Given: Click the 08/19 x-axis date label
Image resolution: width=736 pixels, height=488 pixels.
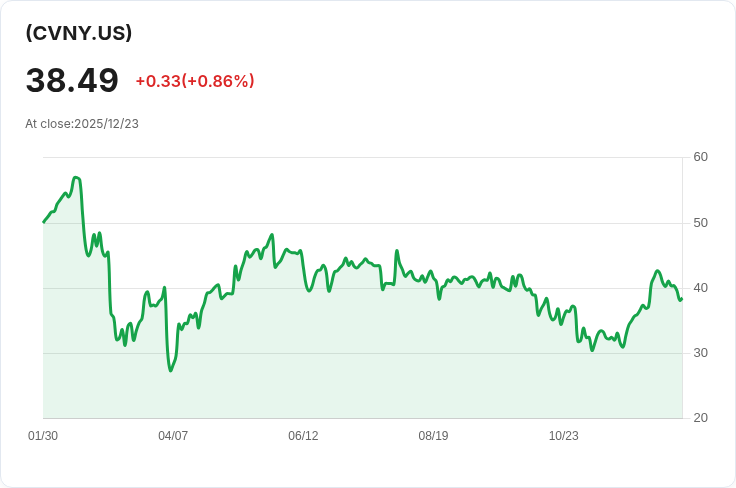Looking at the screenshot, I should point(433,436).
